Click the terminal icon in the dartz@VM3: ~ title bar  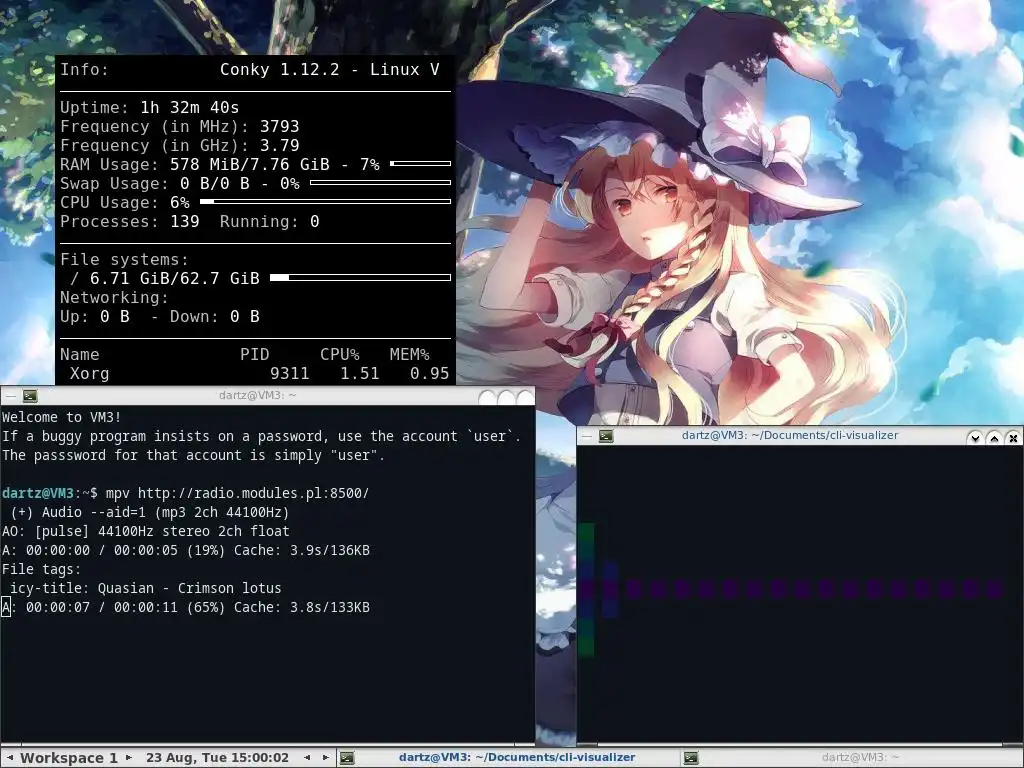coord(30,396)
